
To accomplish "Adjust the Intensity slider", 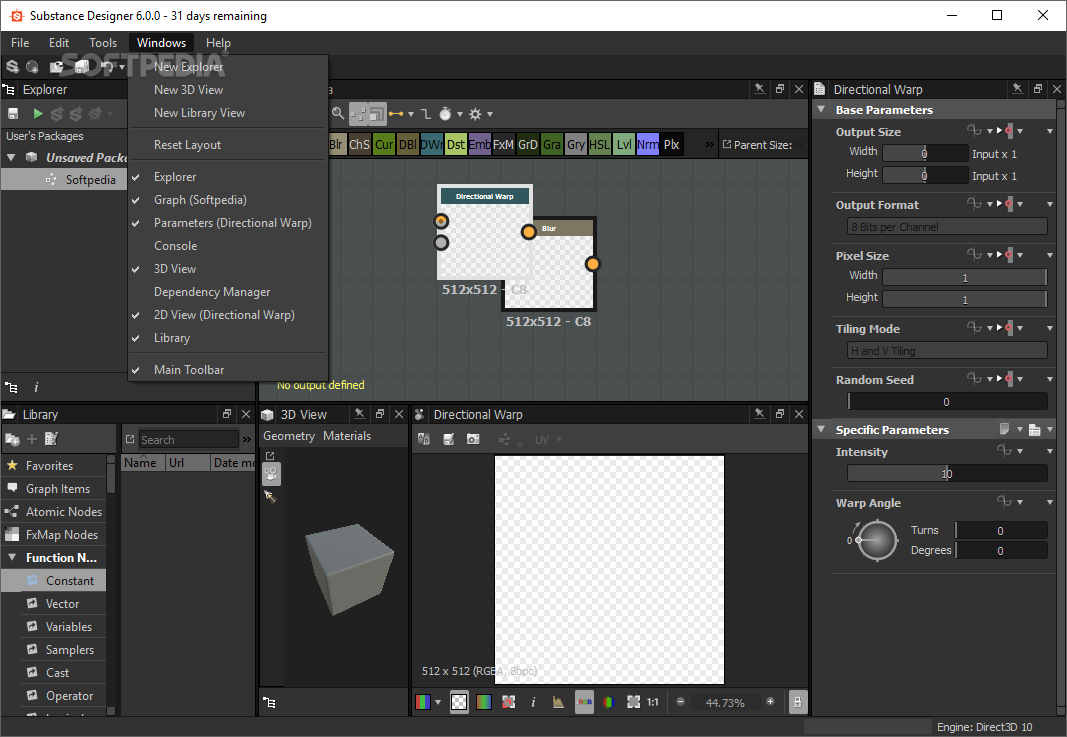I will coord(947,474).
